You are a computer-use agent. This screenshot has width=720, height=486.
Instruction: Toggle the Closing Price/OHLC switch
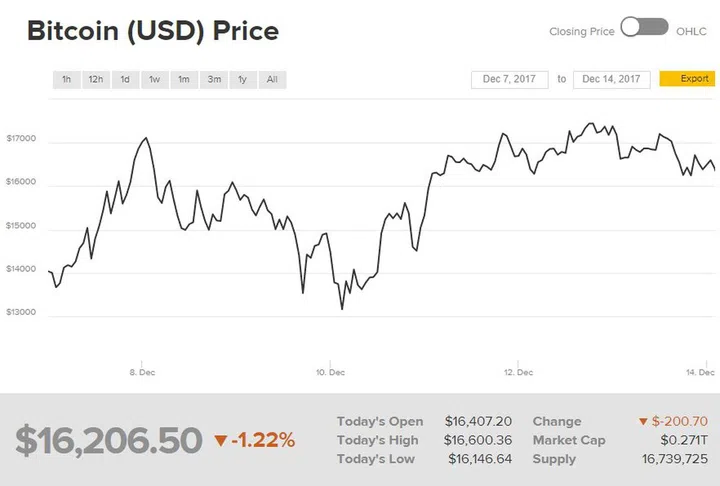(x=644, y=28)
